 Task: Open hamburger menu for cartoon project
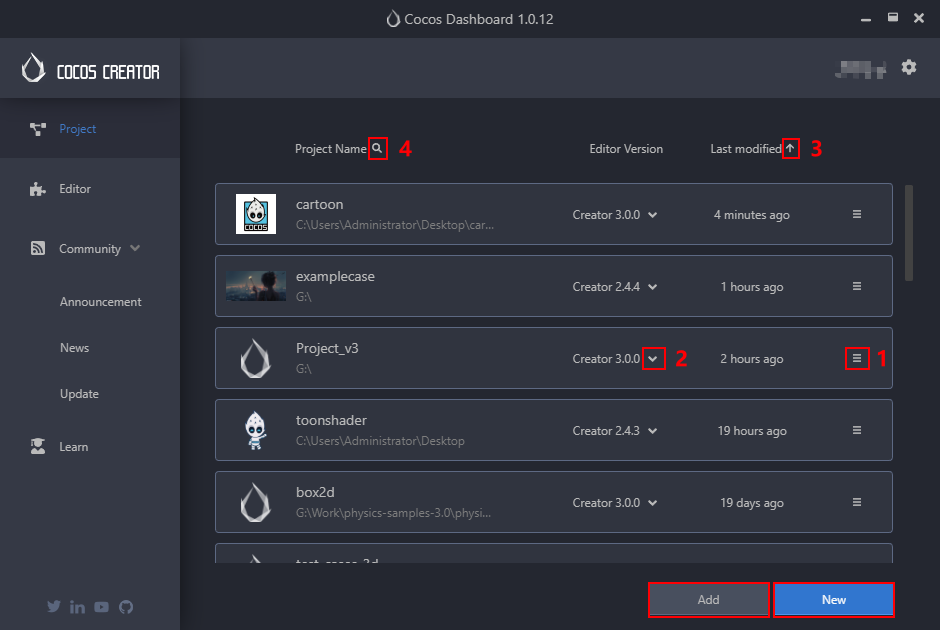click(857, 214)
